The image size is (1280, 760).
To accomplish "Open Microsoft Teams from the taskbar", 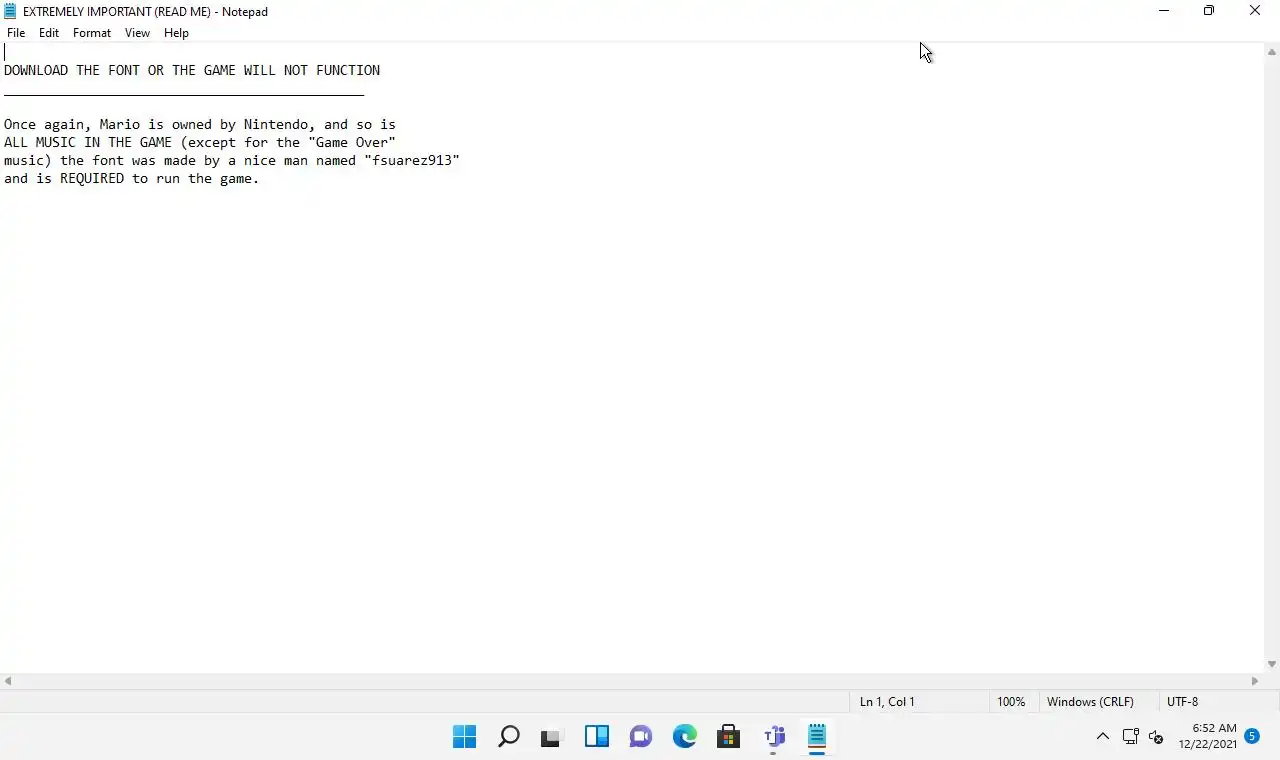I will 773,737.
